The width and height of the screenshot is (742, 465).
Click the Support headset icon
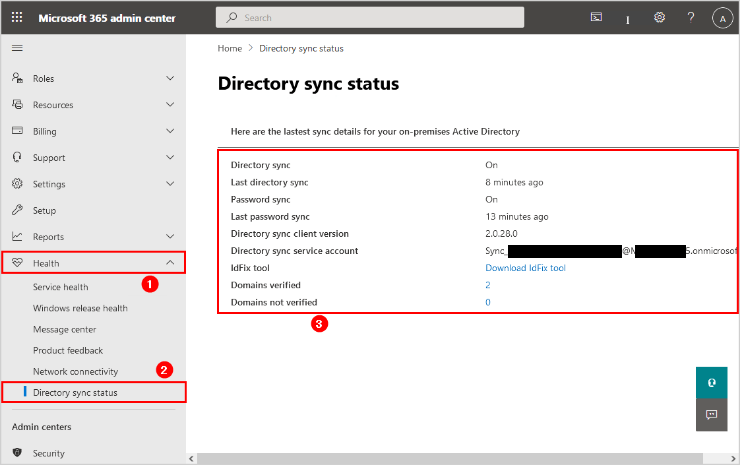[18, 157]
